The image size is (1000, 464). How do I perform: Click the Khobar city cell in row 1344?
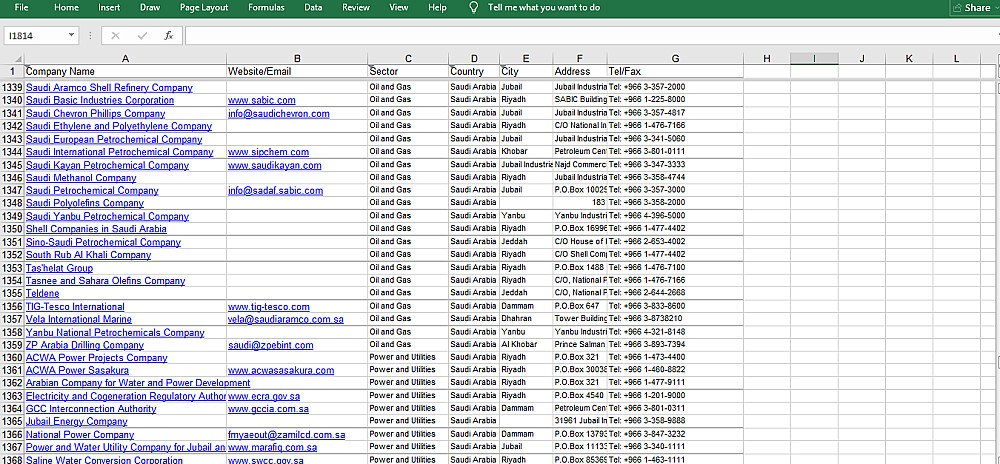pos(526,151)
